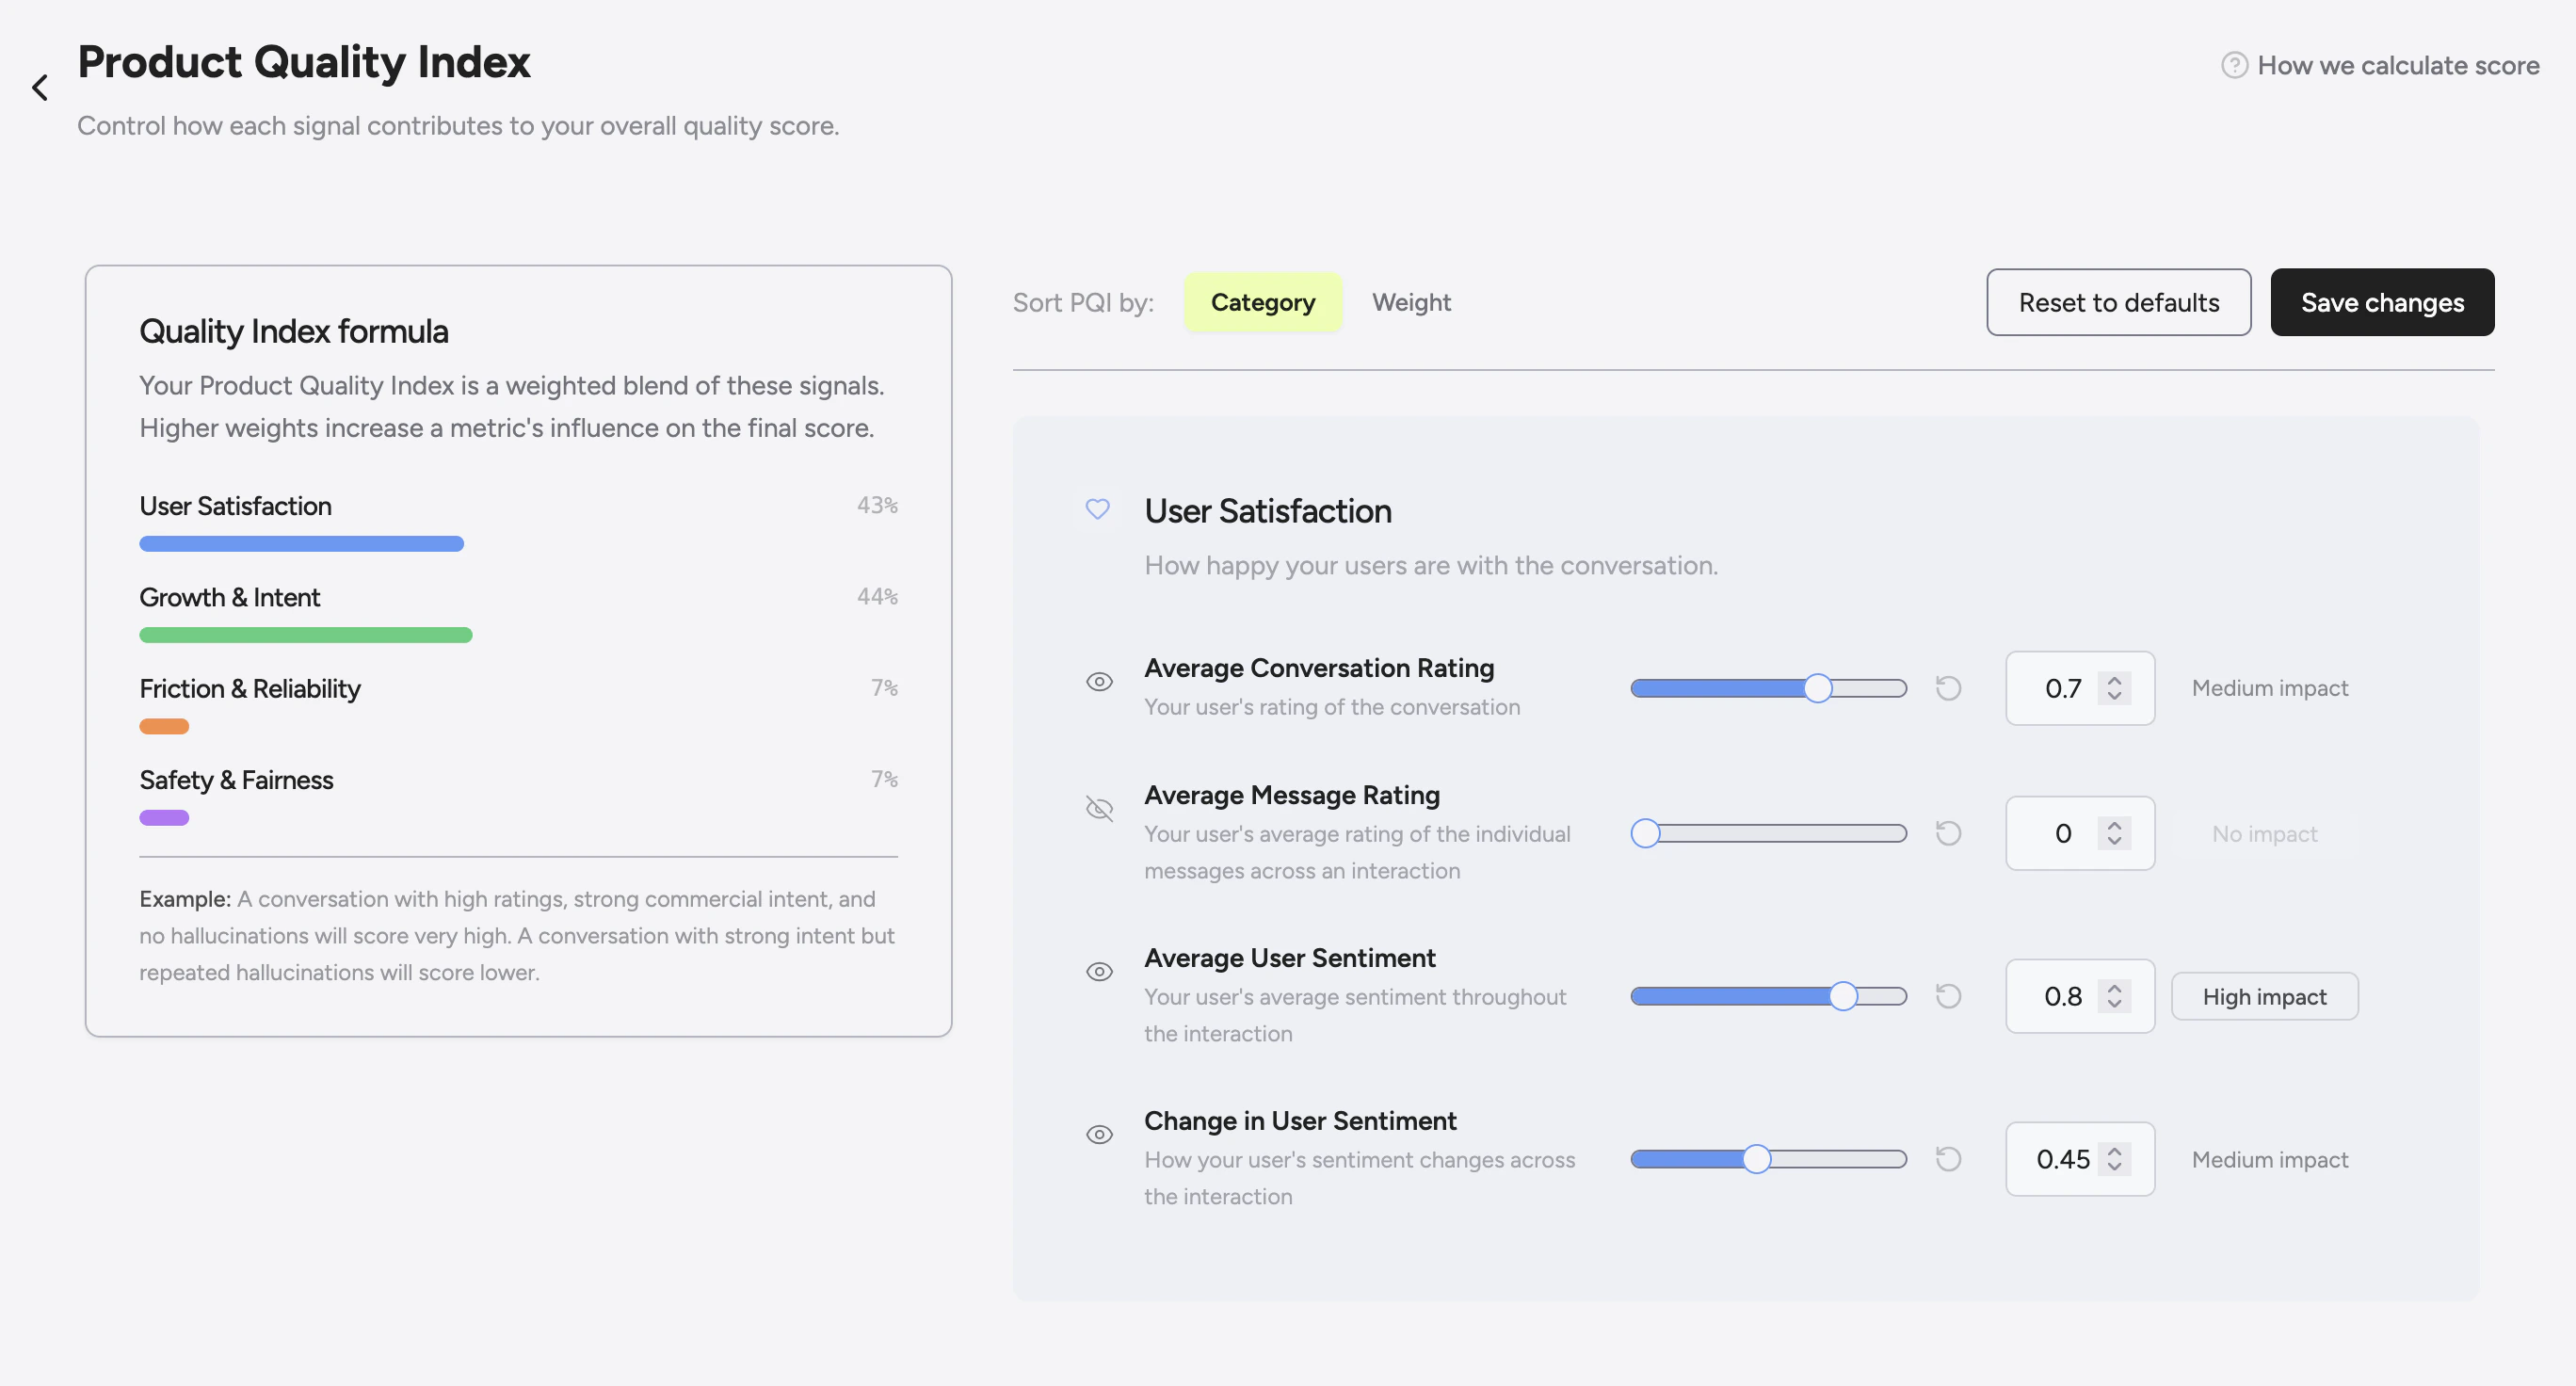Reset the Average User Sentiment weight
Image resolution: width=2576 pixels, height=1386 pixels.
tap(1949, 996)
